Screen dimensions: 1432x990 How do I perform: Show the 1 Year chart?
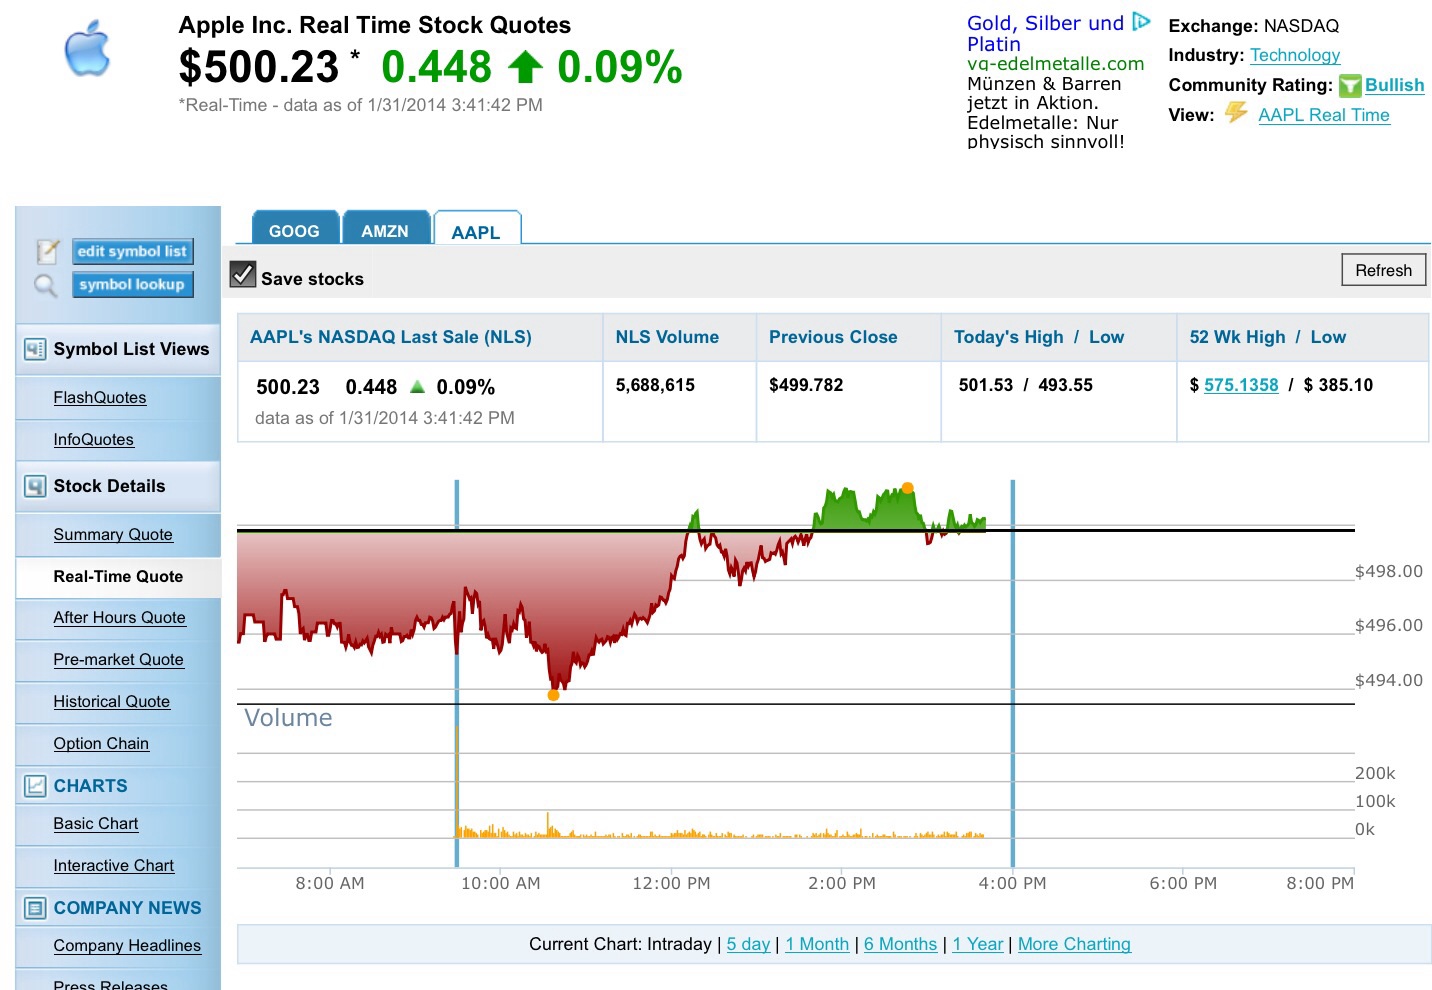click(x=977, y=944)
